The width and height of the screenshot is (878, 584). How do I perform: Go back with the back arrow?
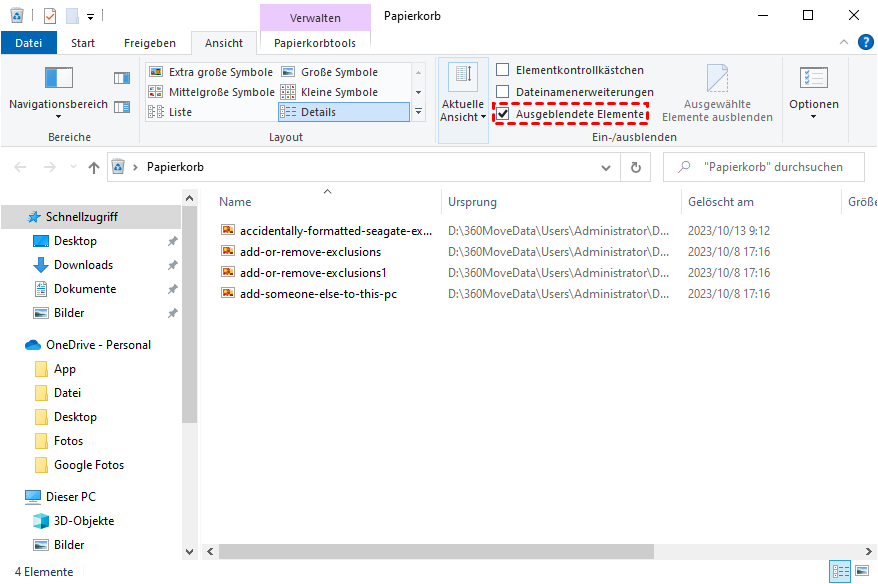[x=20, y=167]
